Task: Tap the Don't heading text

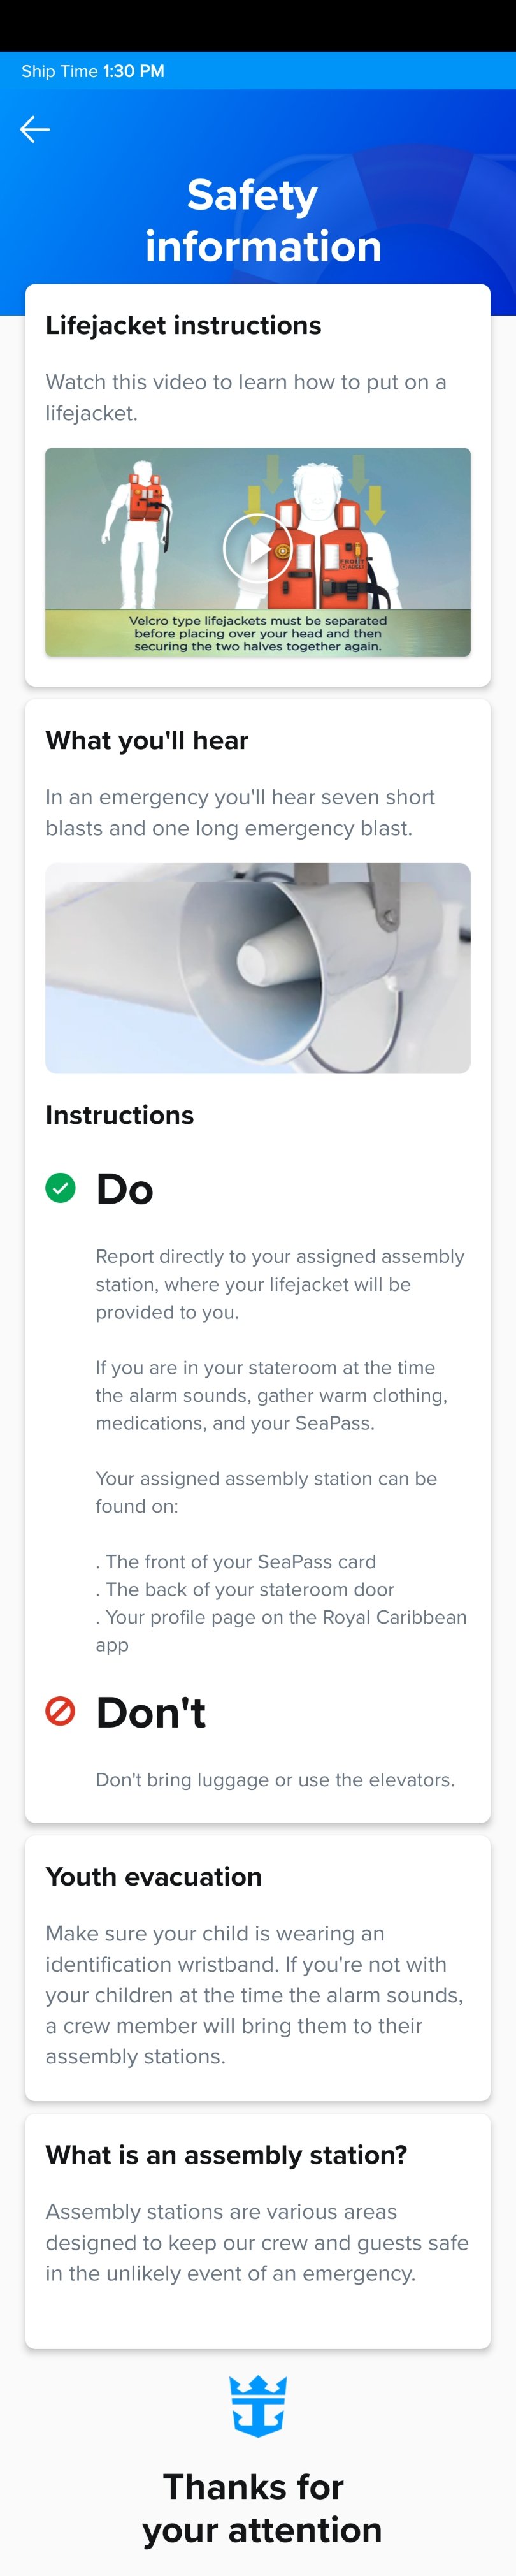Action: pos(151,1712)
